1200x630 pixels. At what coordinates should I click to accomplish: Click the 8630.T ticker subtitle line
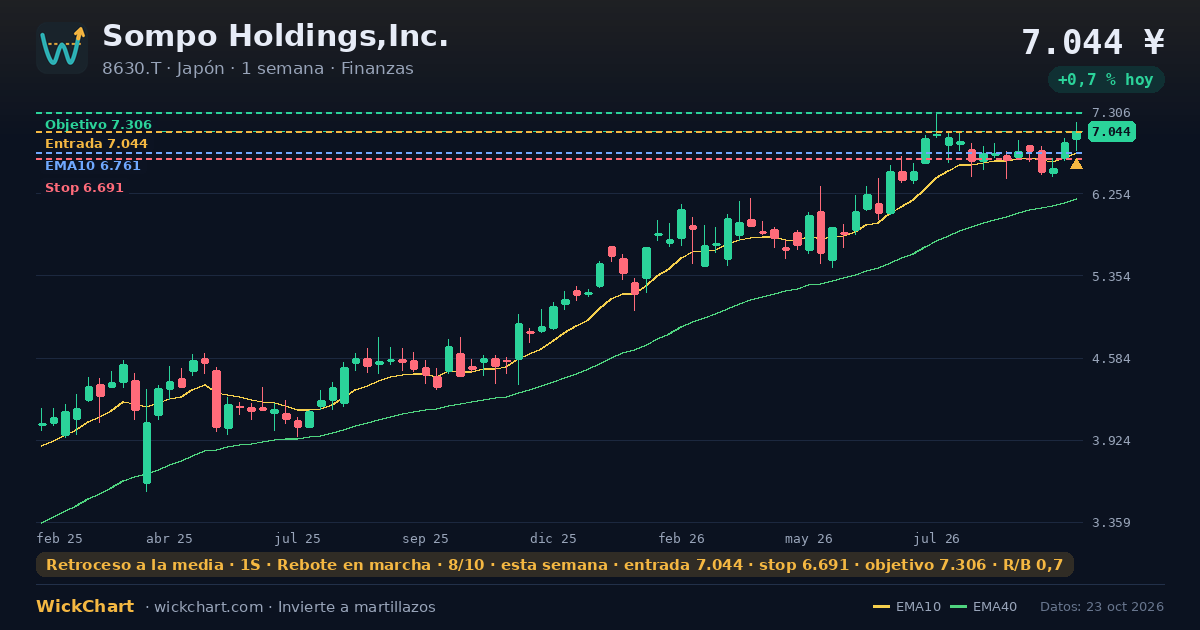258,69
